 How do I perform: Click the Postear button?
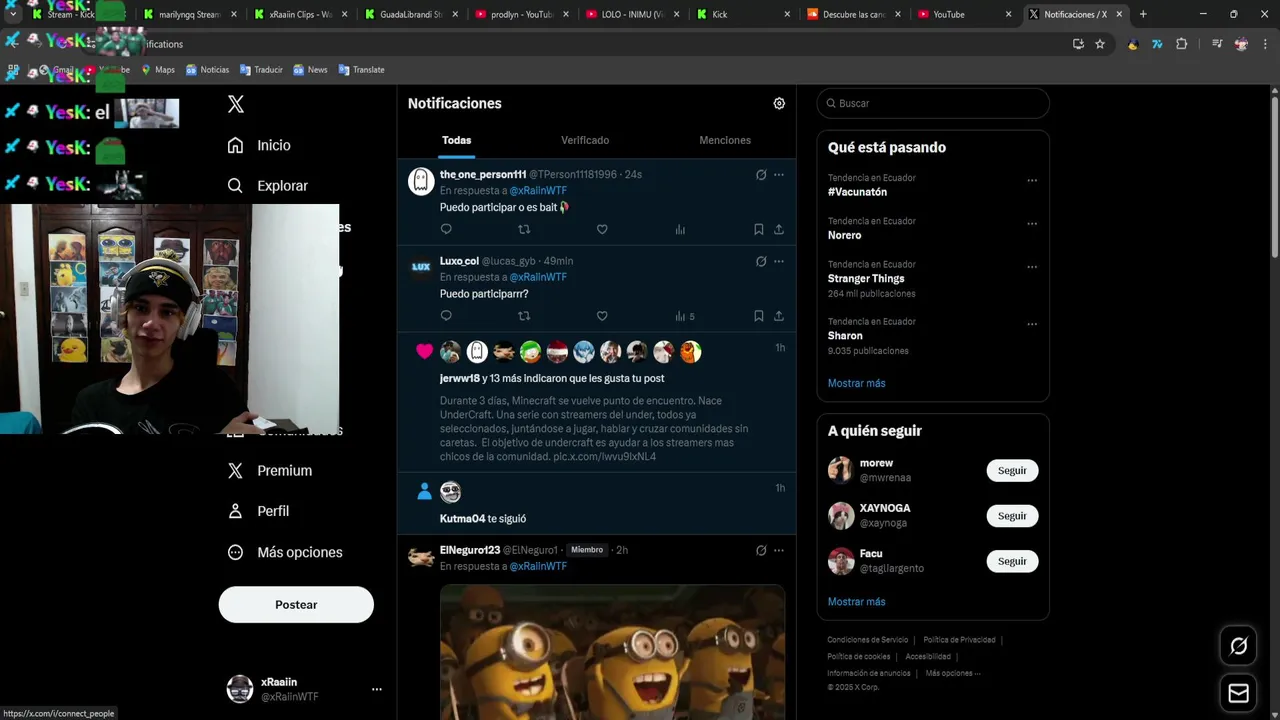tap(296, 605)
